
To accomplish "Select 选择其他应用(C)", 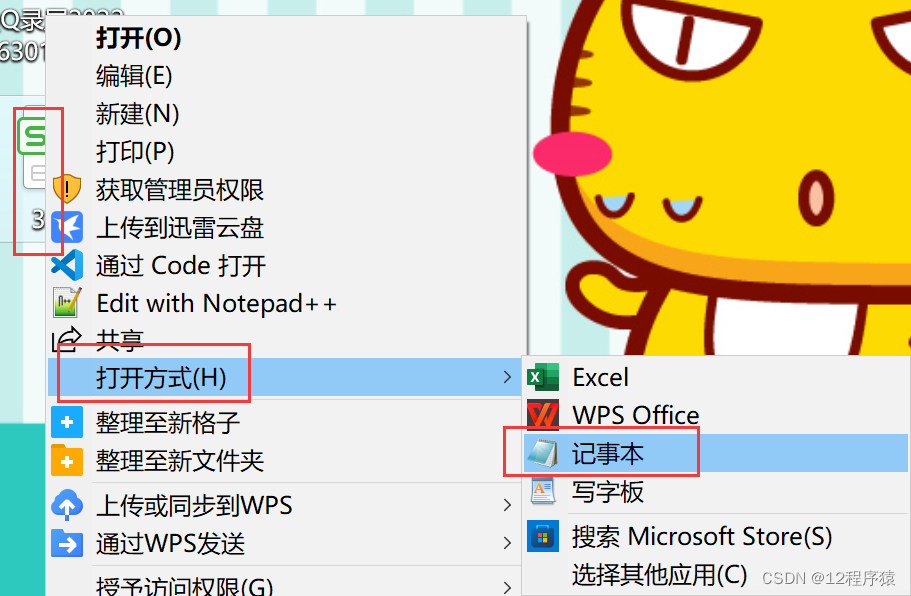I will pos(716,574).
